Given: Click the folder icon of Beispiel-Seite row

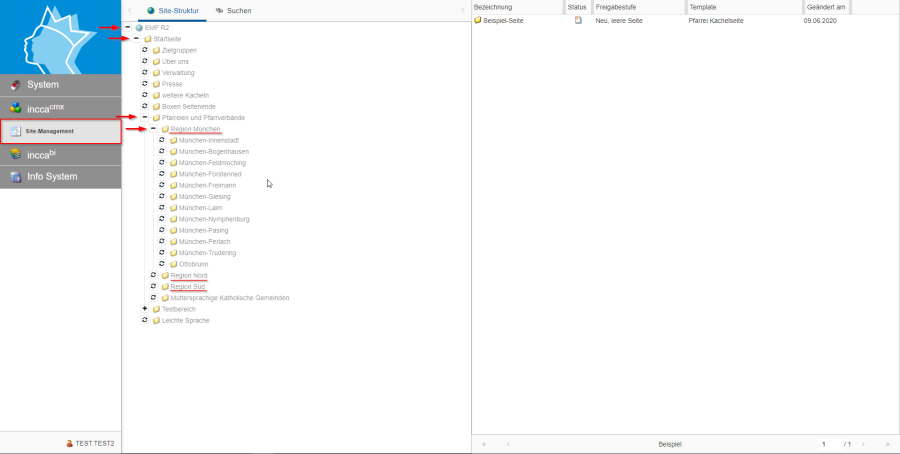Looking at the screenshot, I should pyautogui.click(x=478, y=20).
